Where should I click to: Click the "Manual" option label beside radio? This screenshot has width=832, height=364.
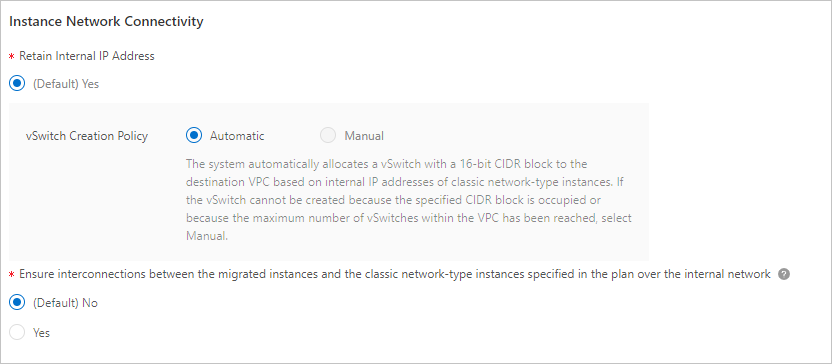(364, 136)
